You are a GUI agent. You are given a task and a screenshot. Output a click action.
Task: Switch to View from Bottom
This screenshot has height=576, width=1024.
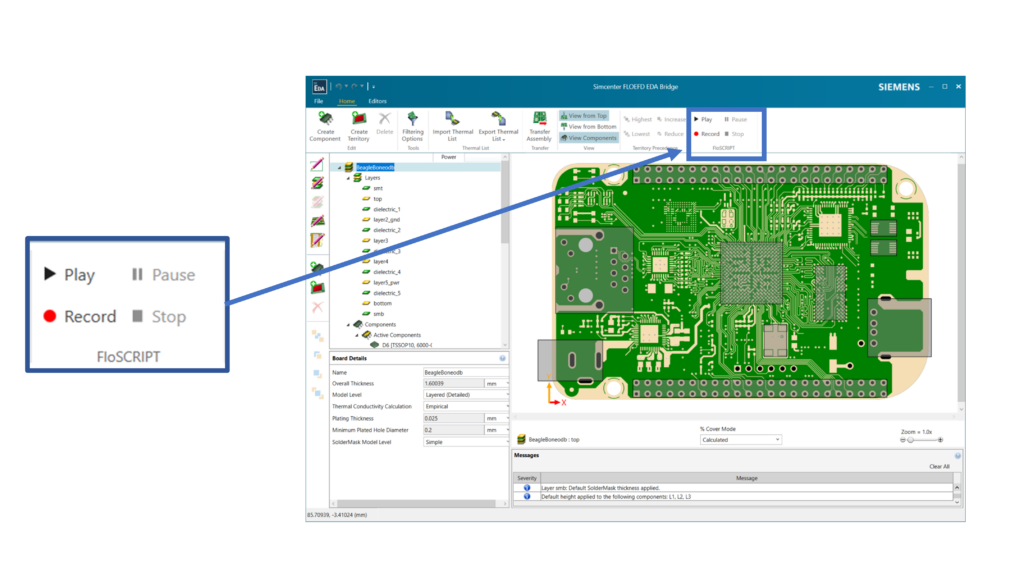click(587, 127)
